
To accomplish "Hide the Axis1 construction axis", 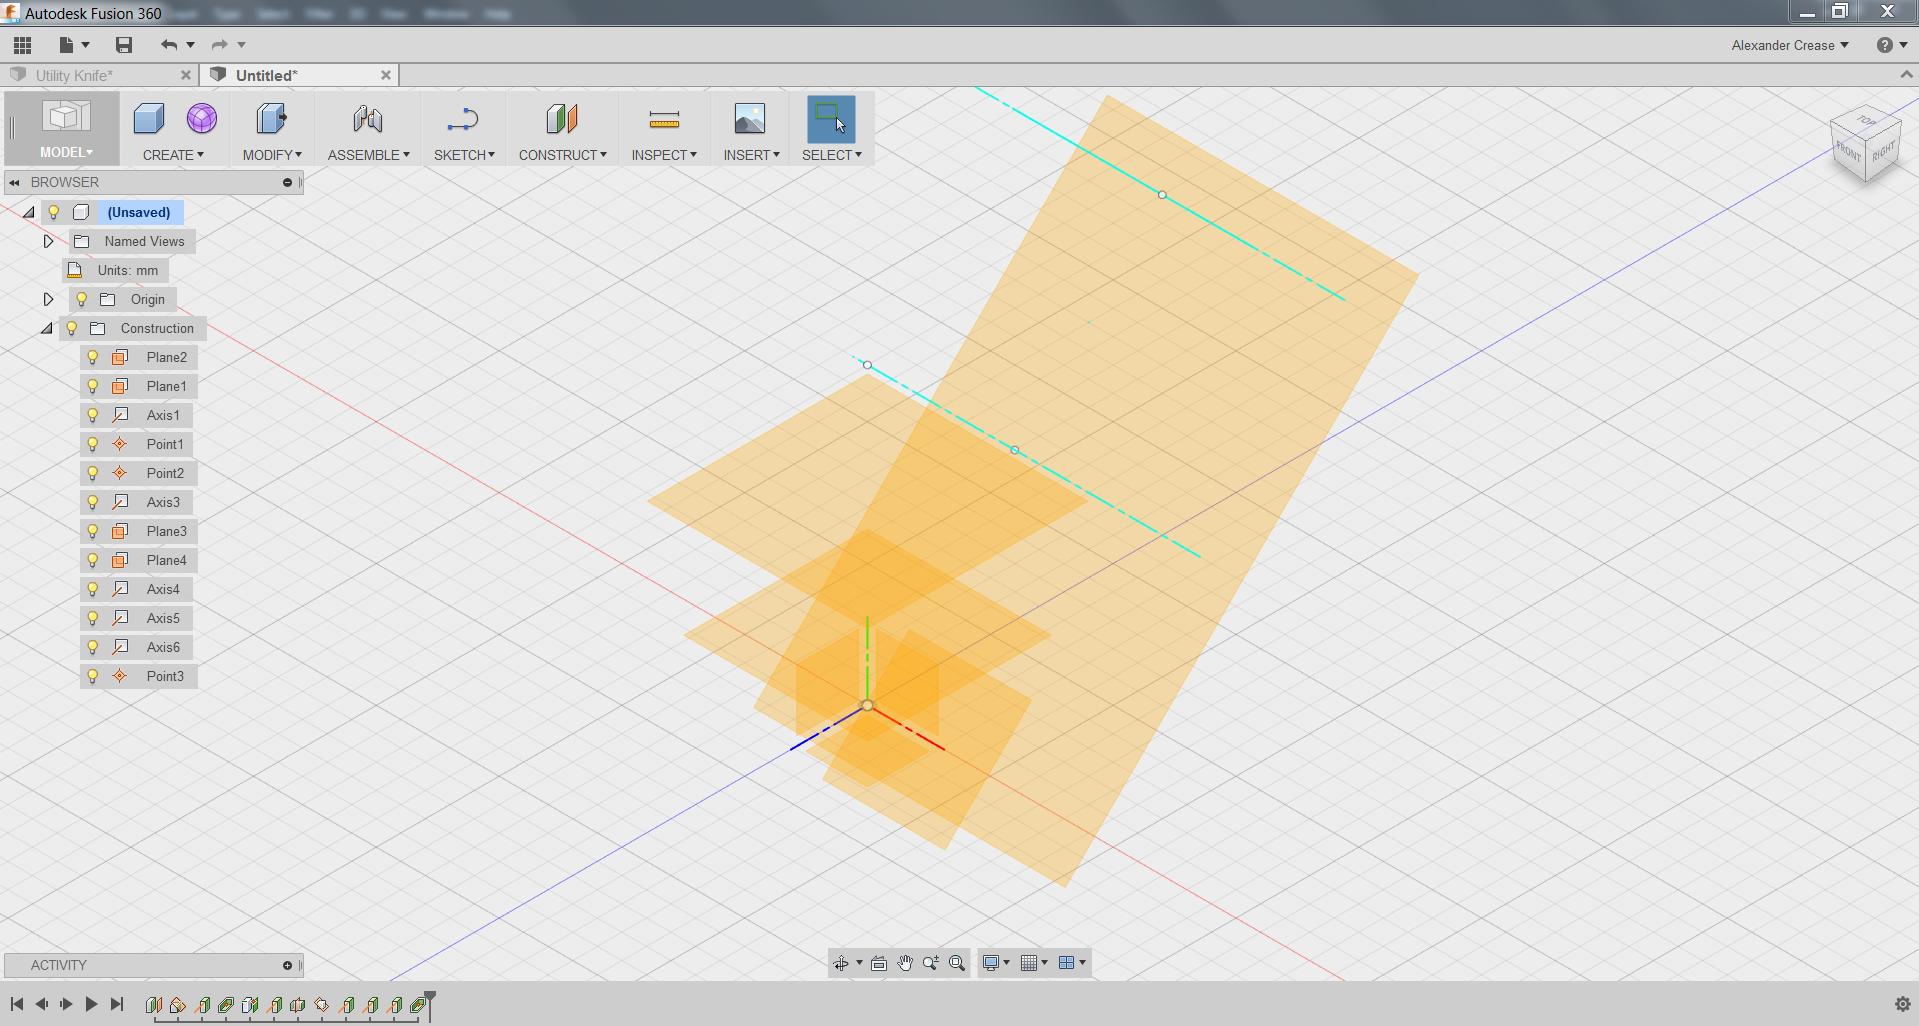I will pyautogui.click(x=93, y=415).
